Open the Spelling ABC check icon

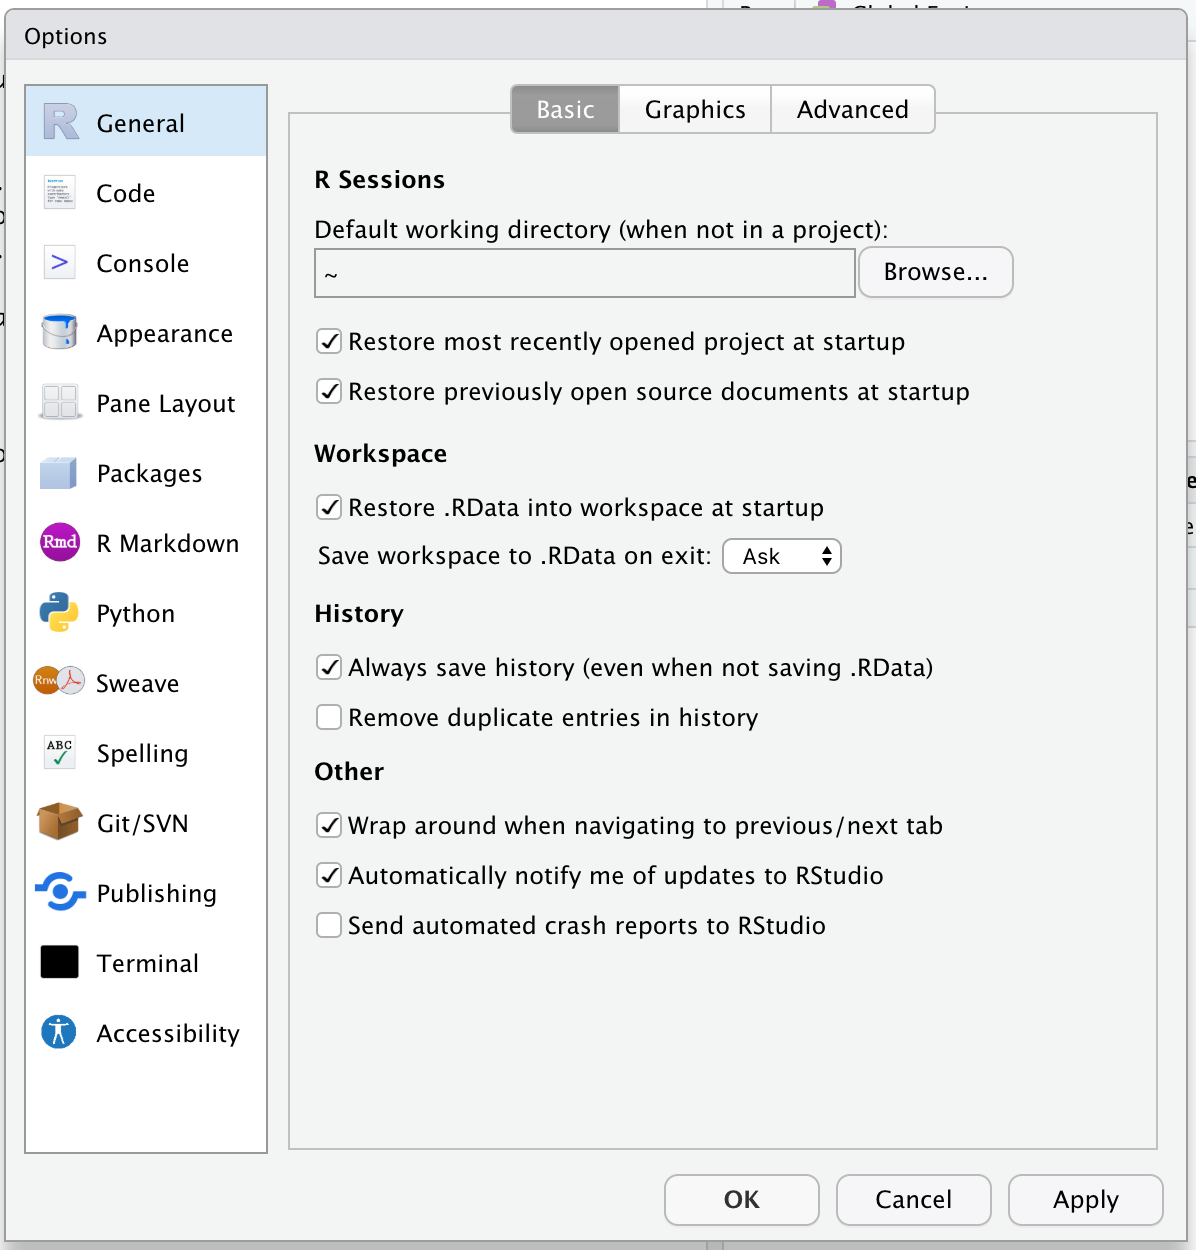pos(60,752)
